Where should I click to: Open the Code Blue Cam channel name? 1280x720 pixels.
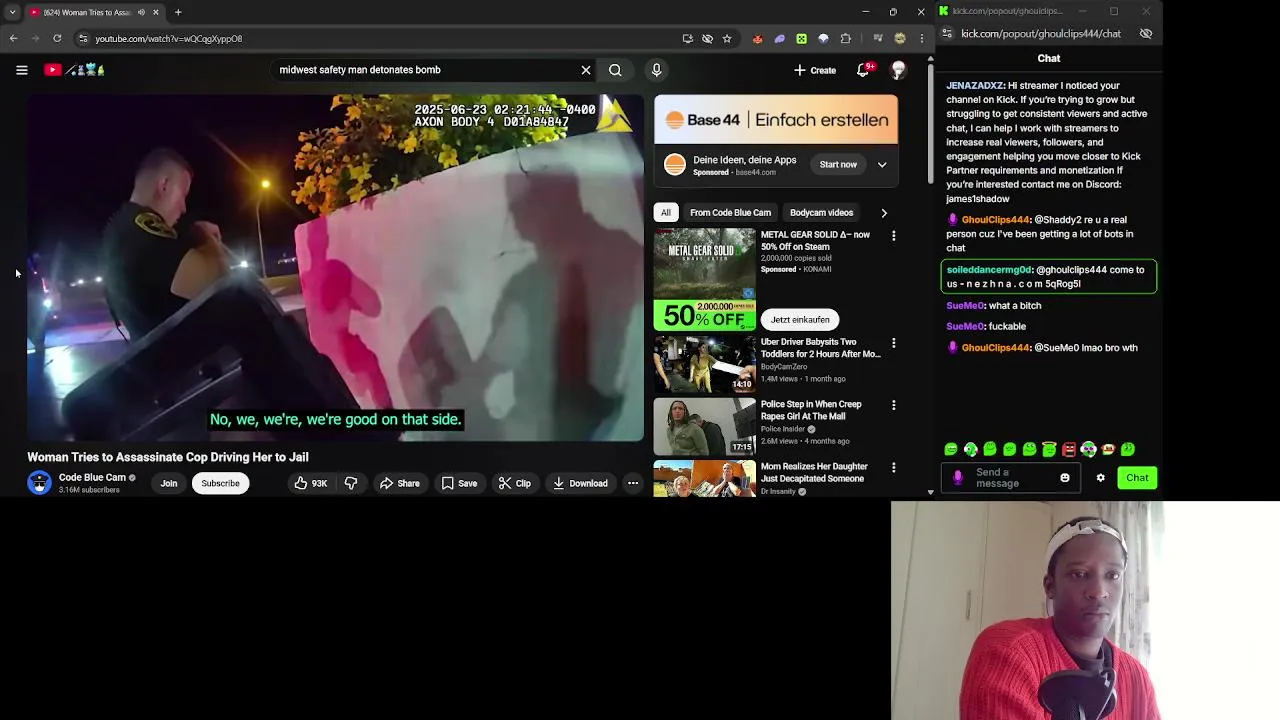tap(92, 477)
